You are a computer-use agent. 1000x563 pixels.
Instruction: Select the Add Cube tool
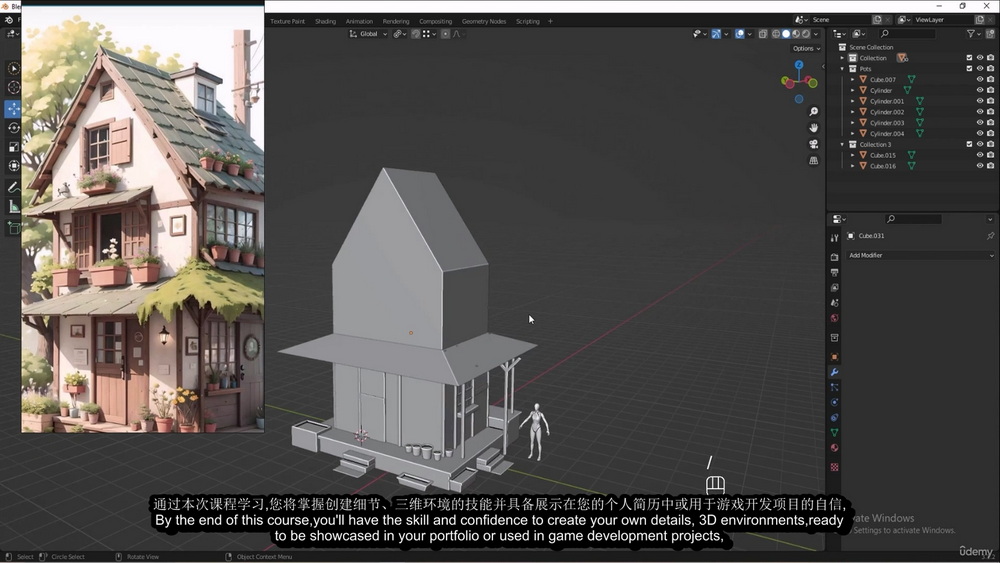click(x=13, y=228)
